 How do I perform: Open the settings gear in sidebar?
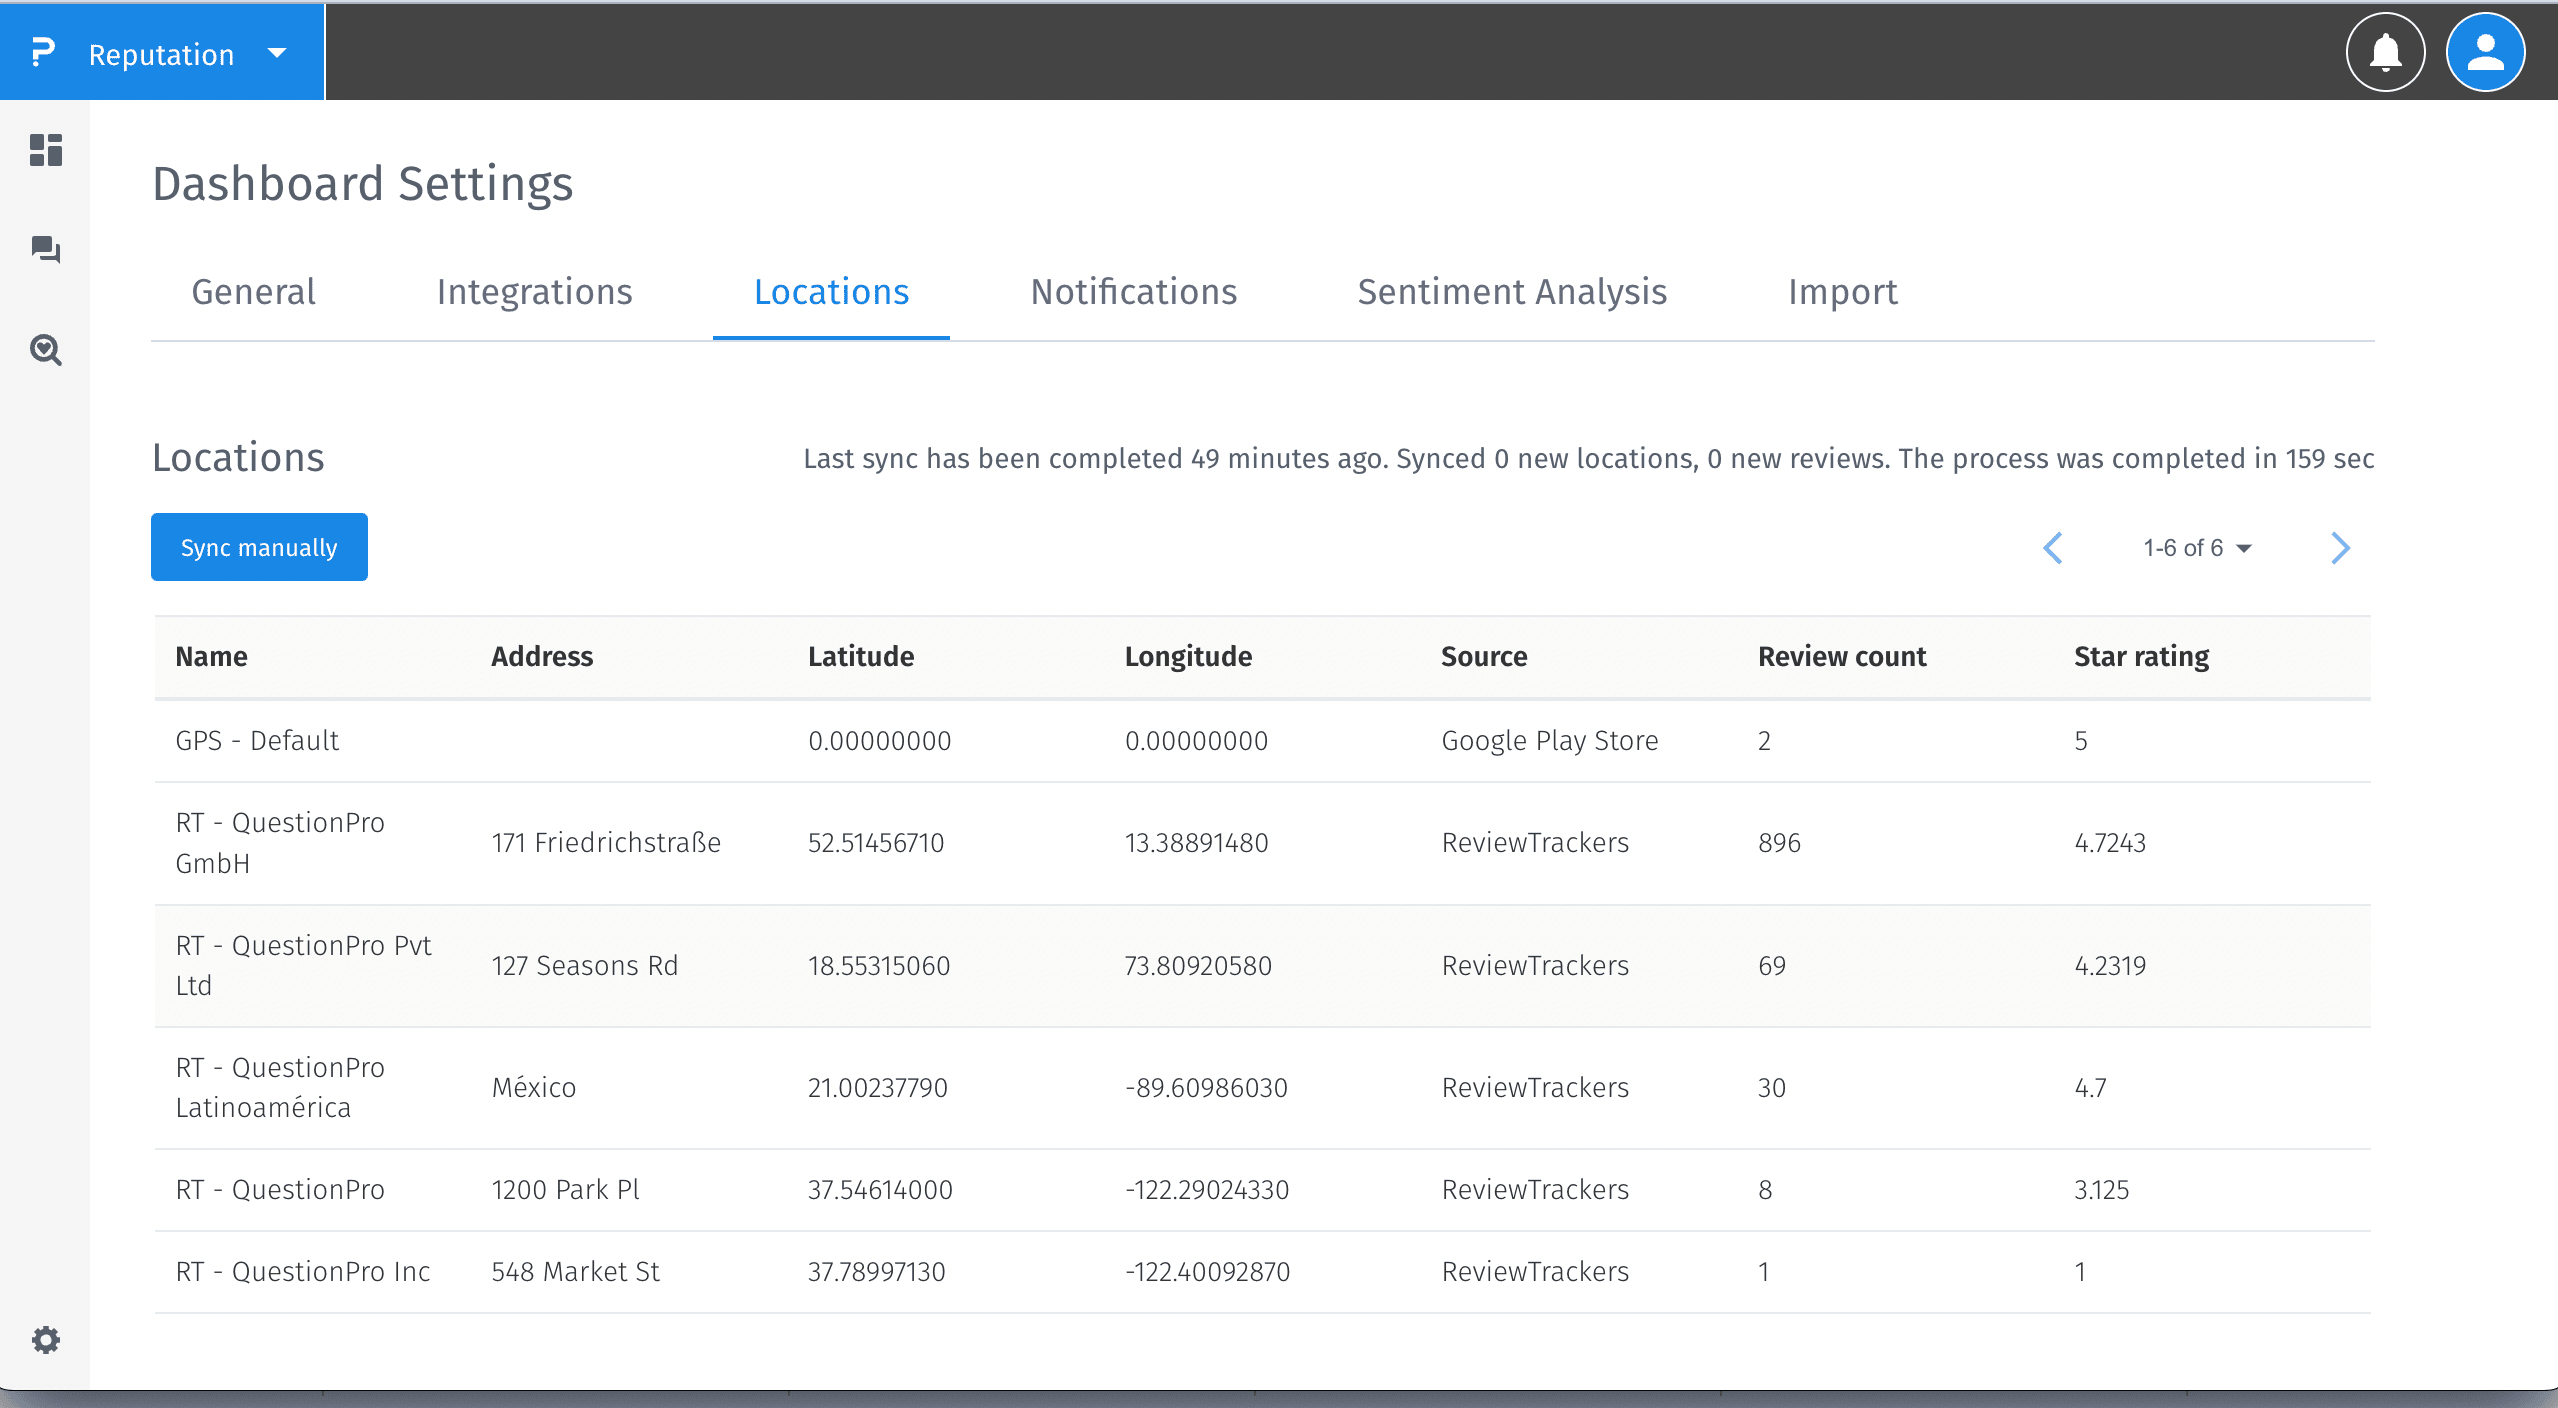click(x=46, y=1339)
